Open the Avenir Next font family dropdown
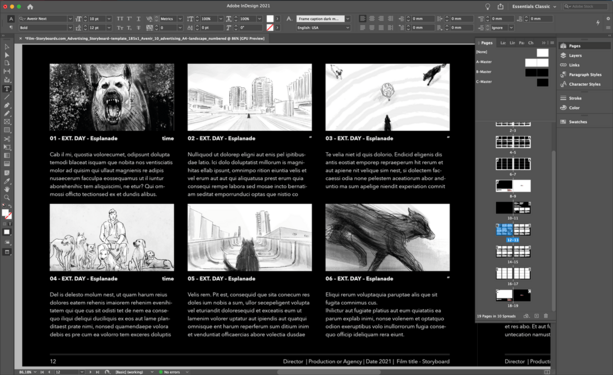613x375 pixels. 70,19
